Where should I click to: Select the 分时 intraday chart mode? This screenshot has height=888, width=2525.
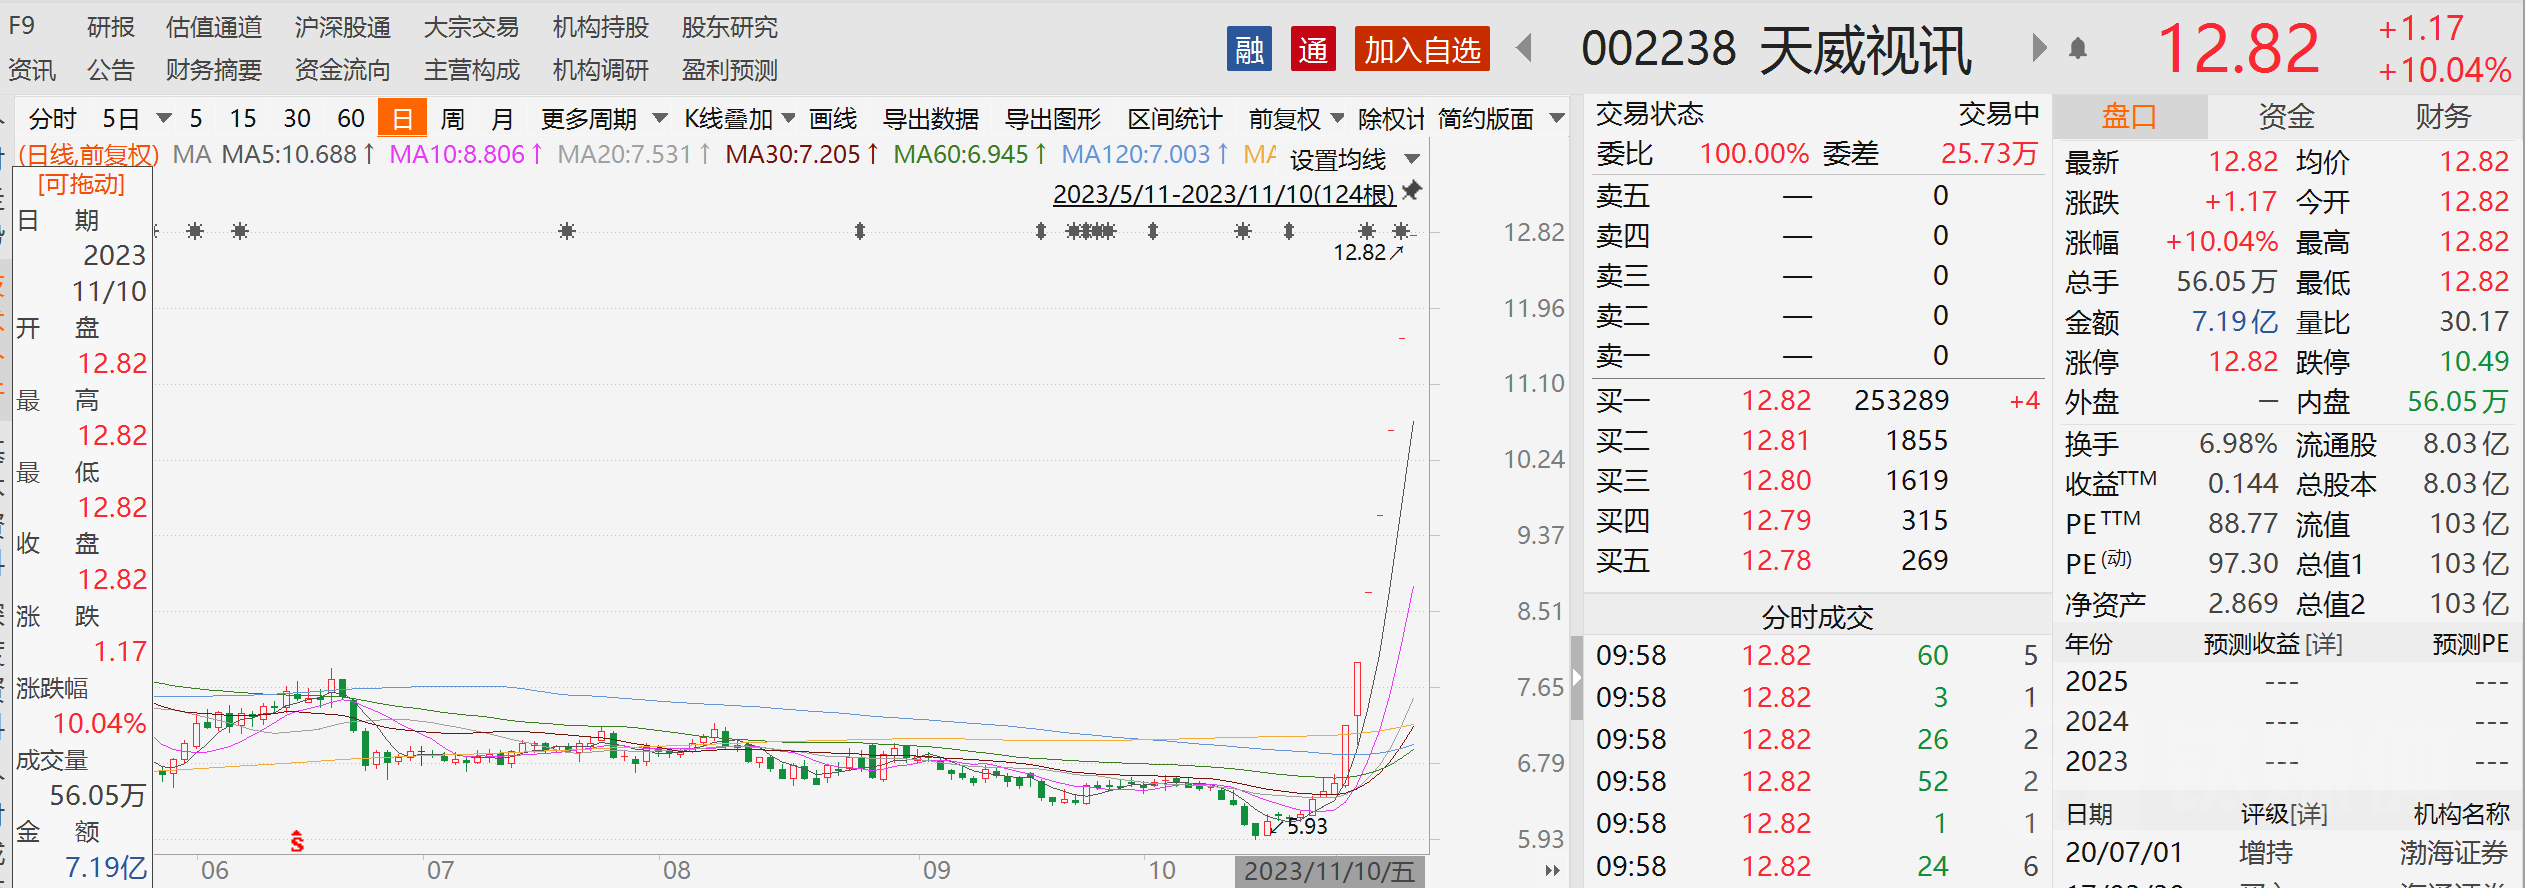click(x=52, y=119)
